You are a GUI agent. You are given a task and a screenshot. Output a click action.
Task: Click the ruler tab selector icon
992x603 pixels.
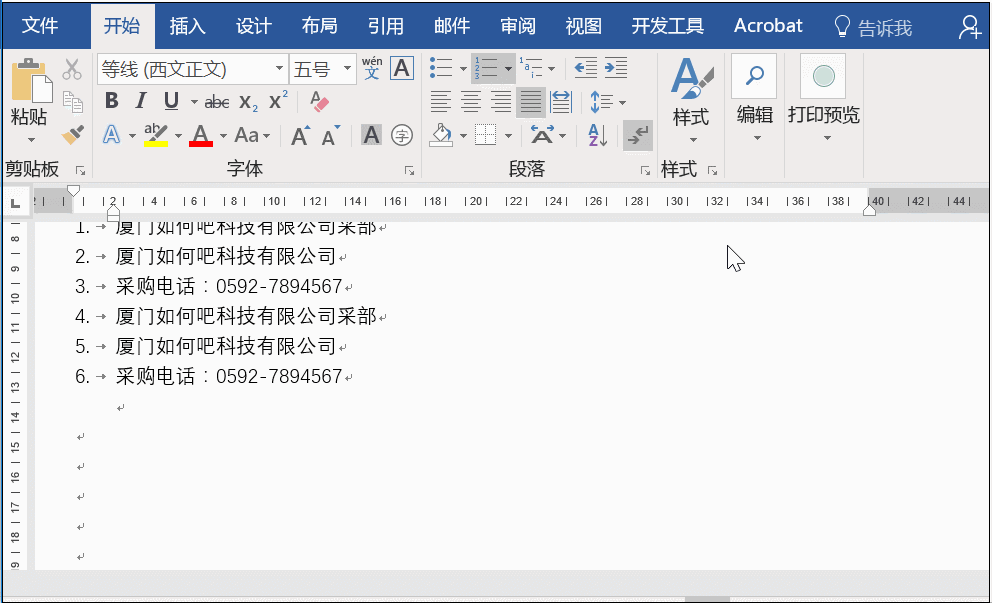coord(15,203)
